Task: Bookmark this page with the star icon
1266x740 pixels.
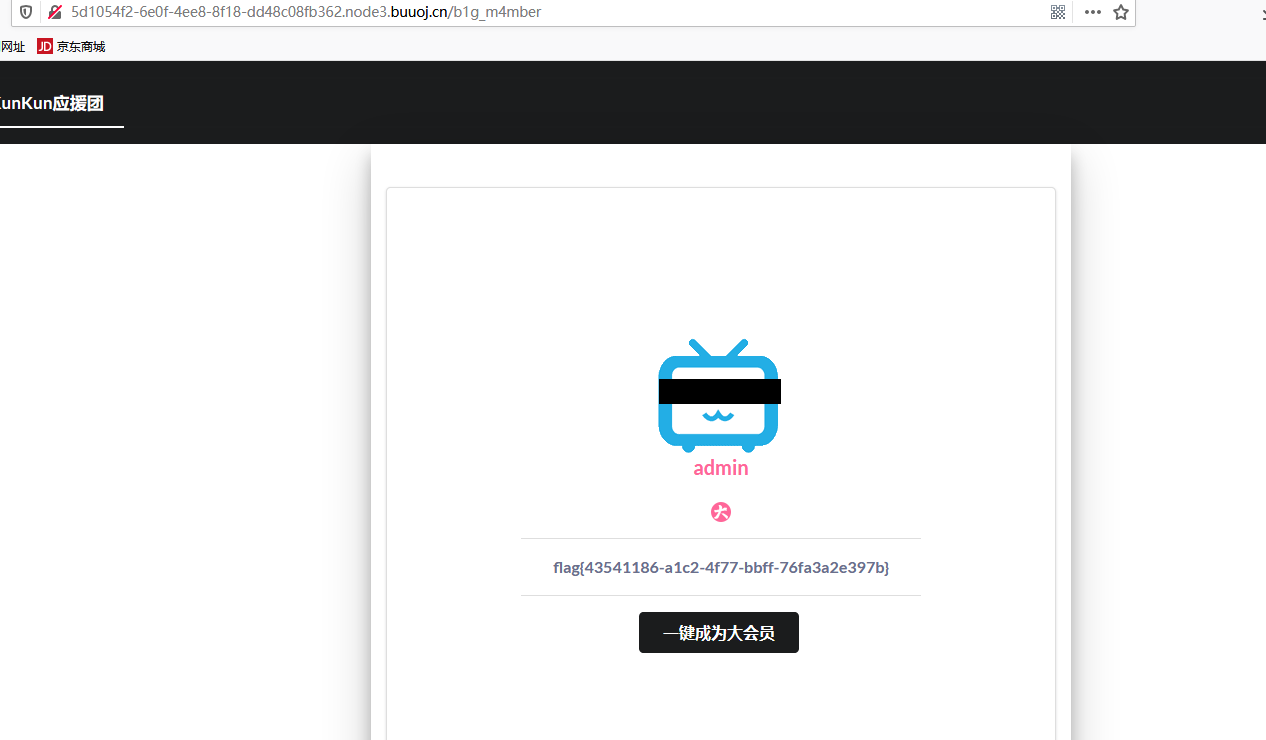Action: click(x=1121, y=12)
